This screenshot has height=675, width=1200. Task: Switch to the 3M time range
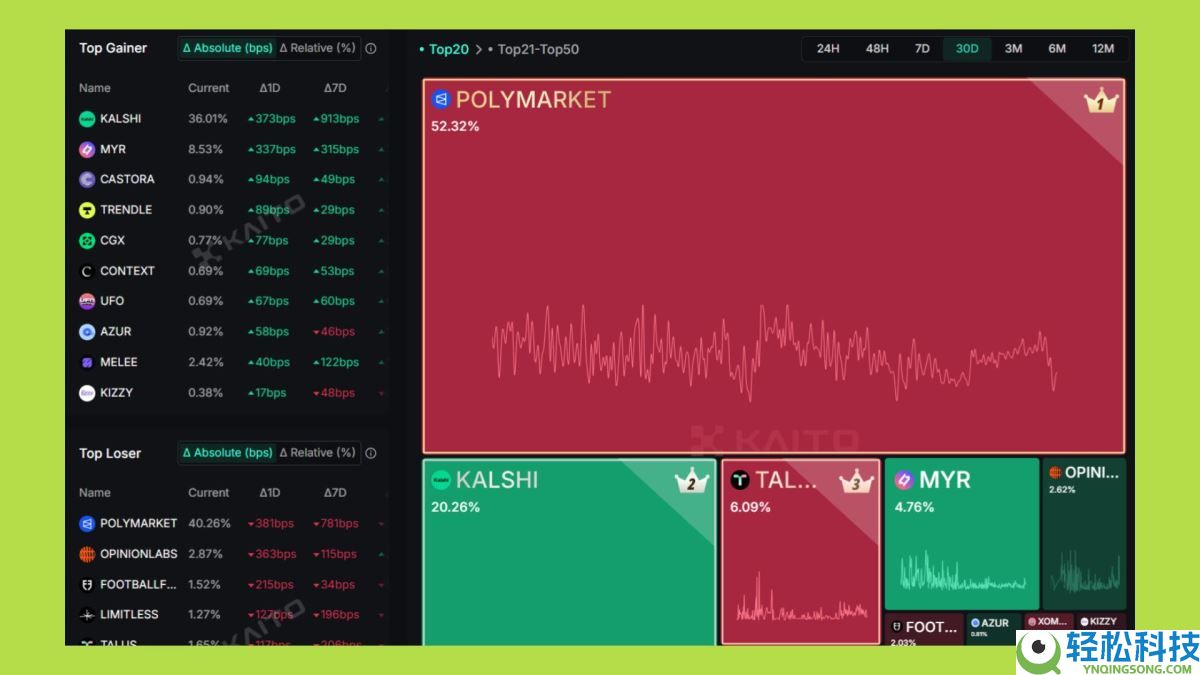(x=1013, y=49)
